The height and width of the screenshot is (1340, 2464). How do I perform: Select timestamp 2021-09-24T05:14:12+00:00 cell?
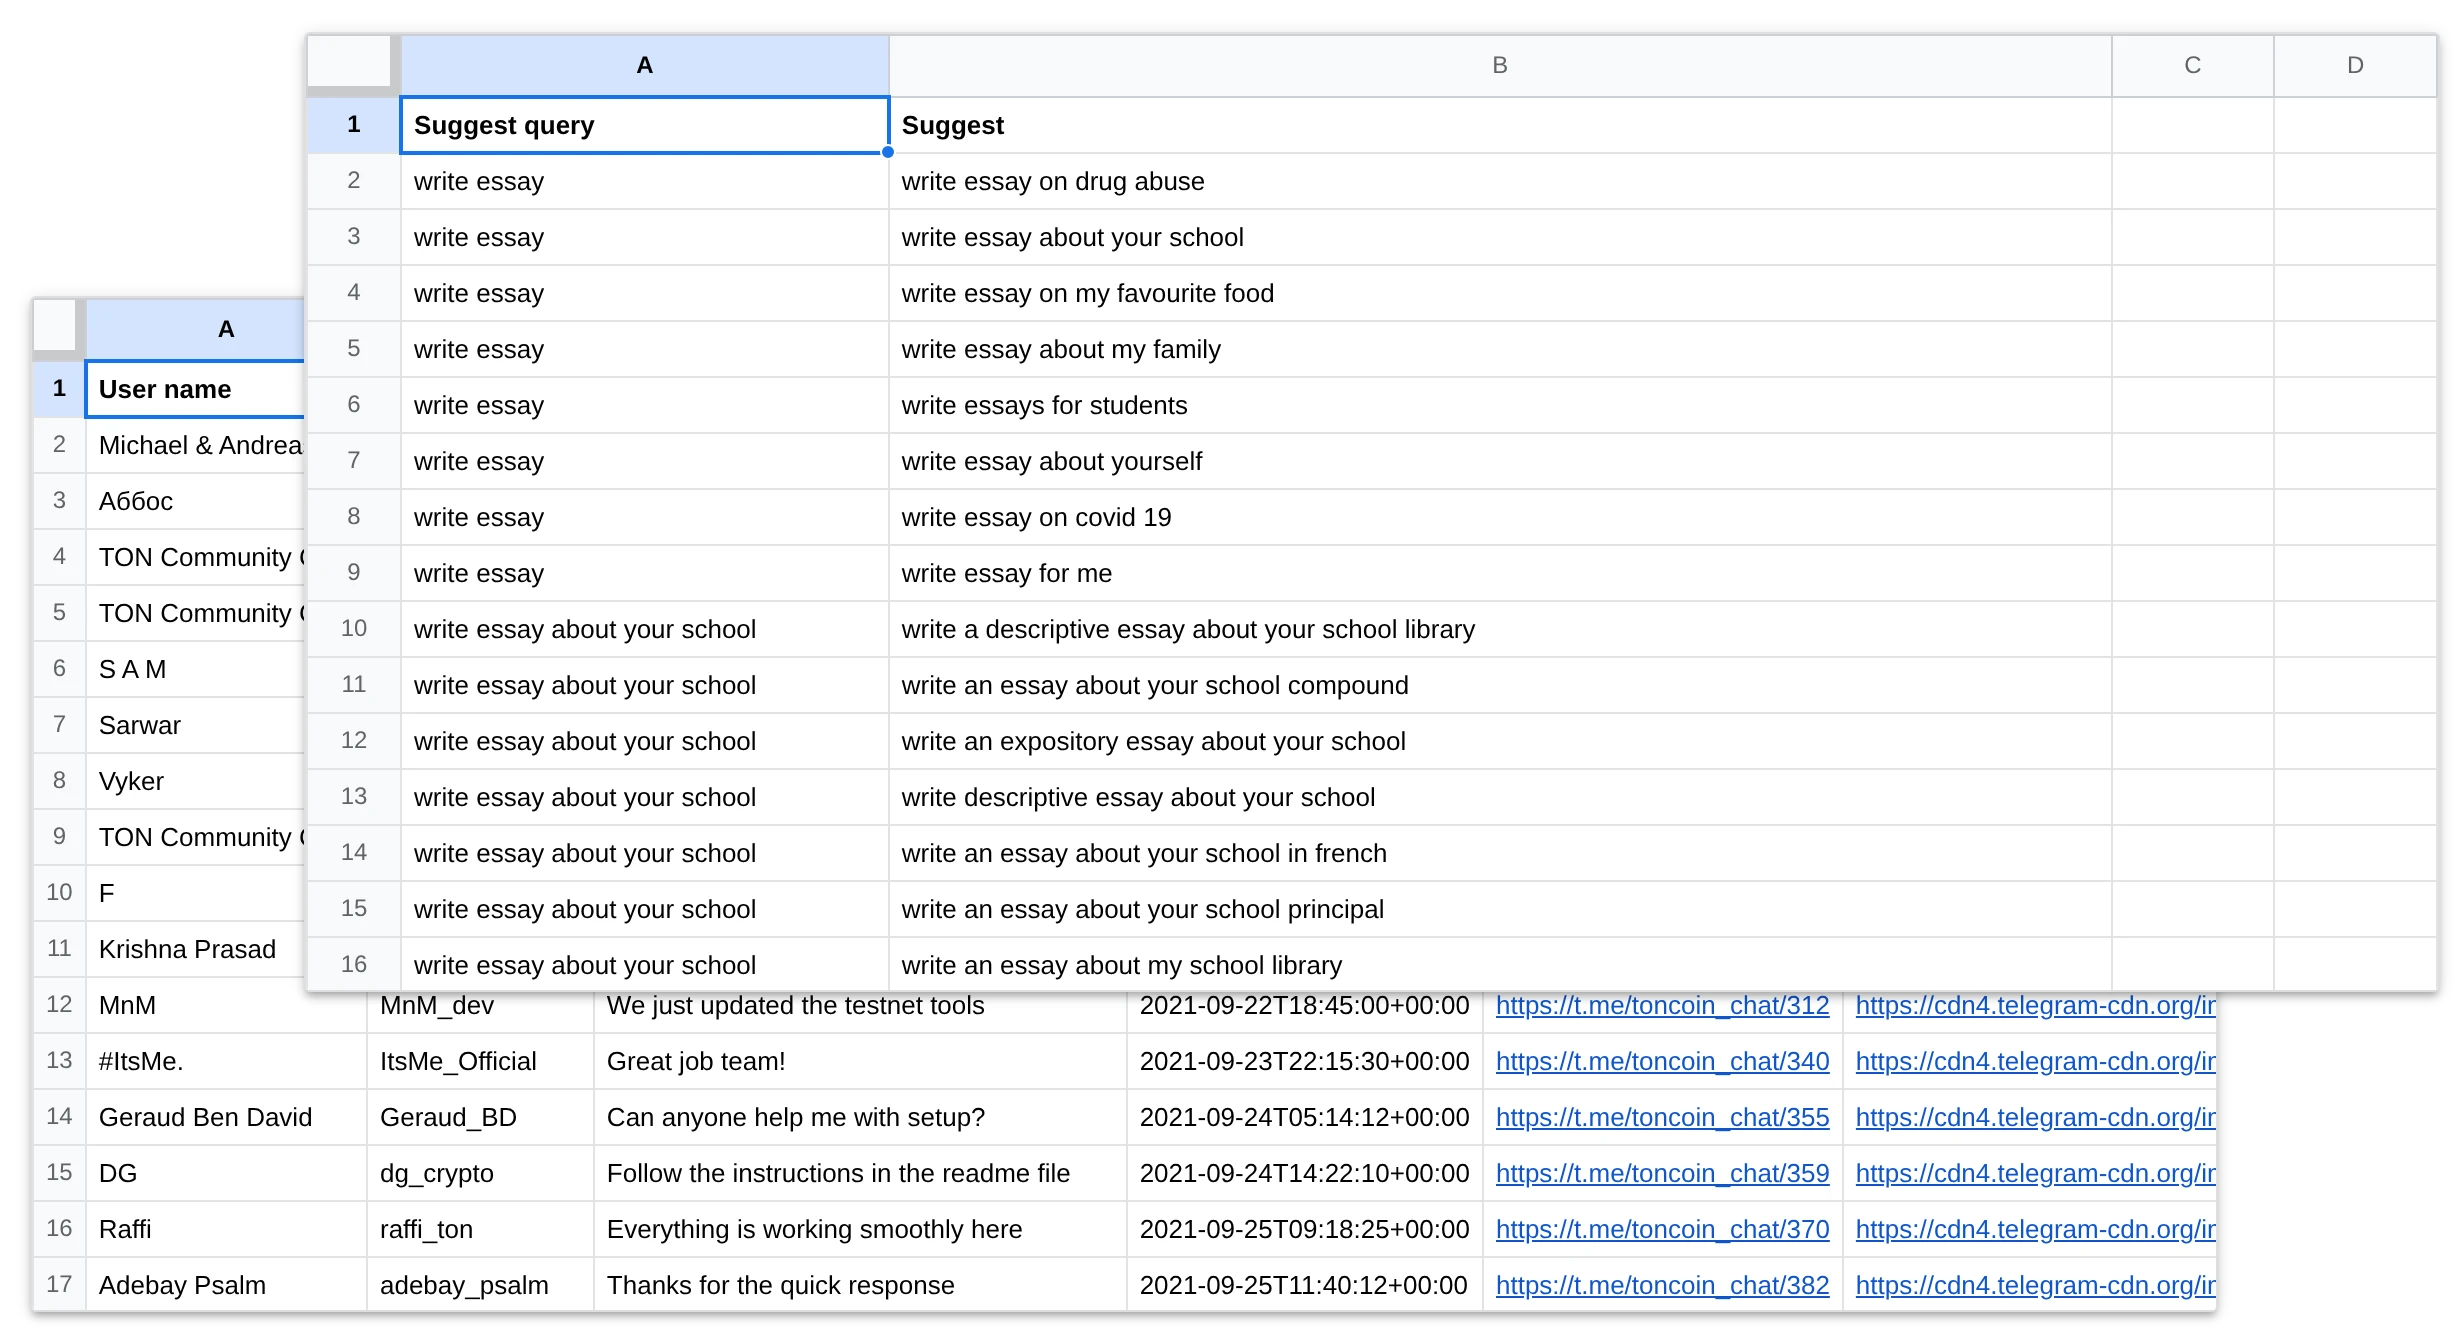pyautogui.click(x=1305, y=1117)
